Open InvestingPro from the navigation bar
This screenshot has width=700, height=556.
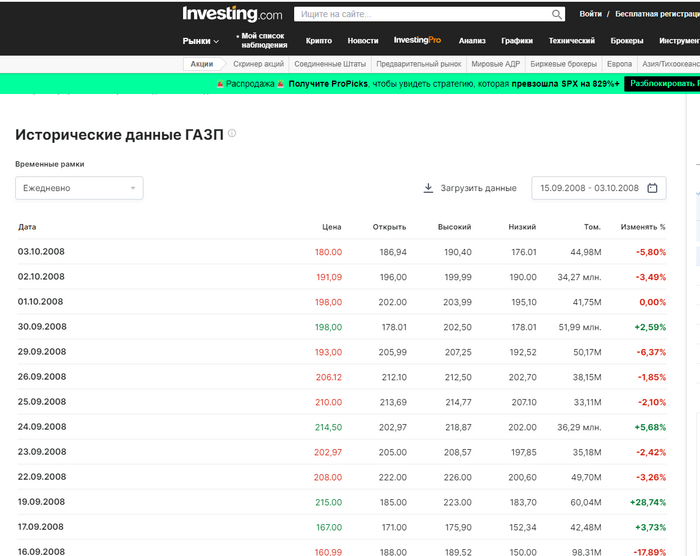tap(417, 41)
